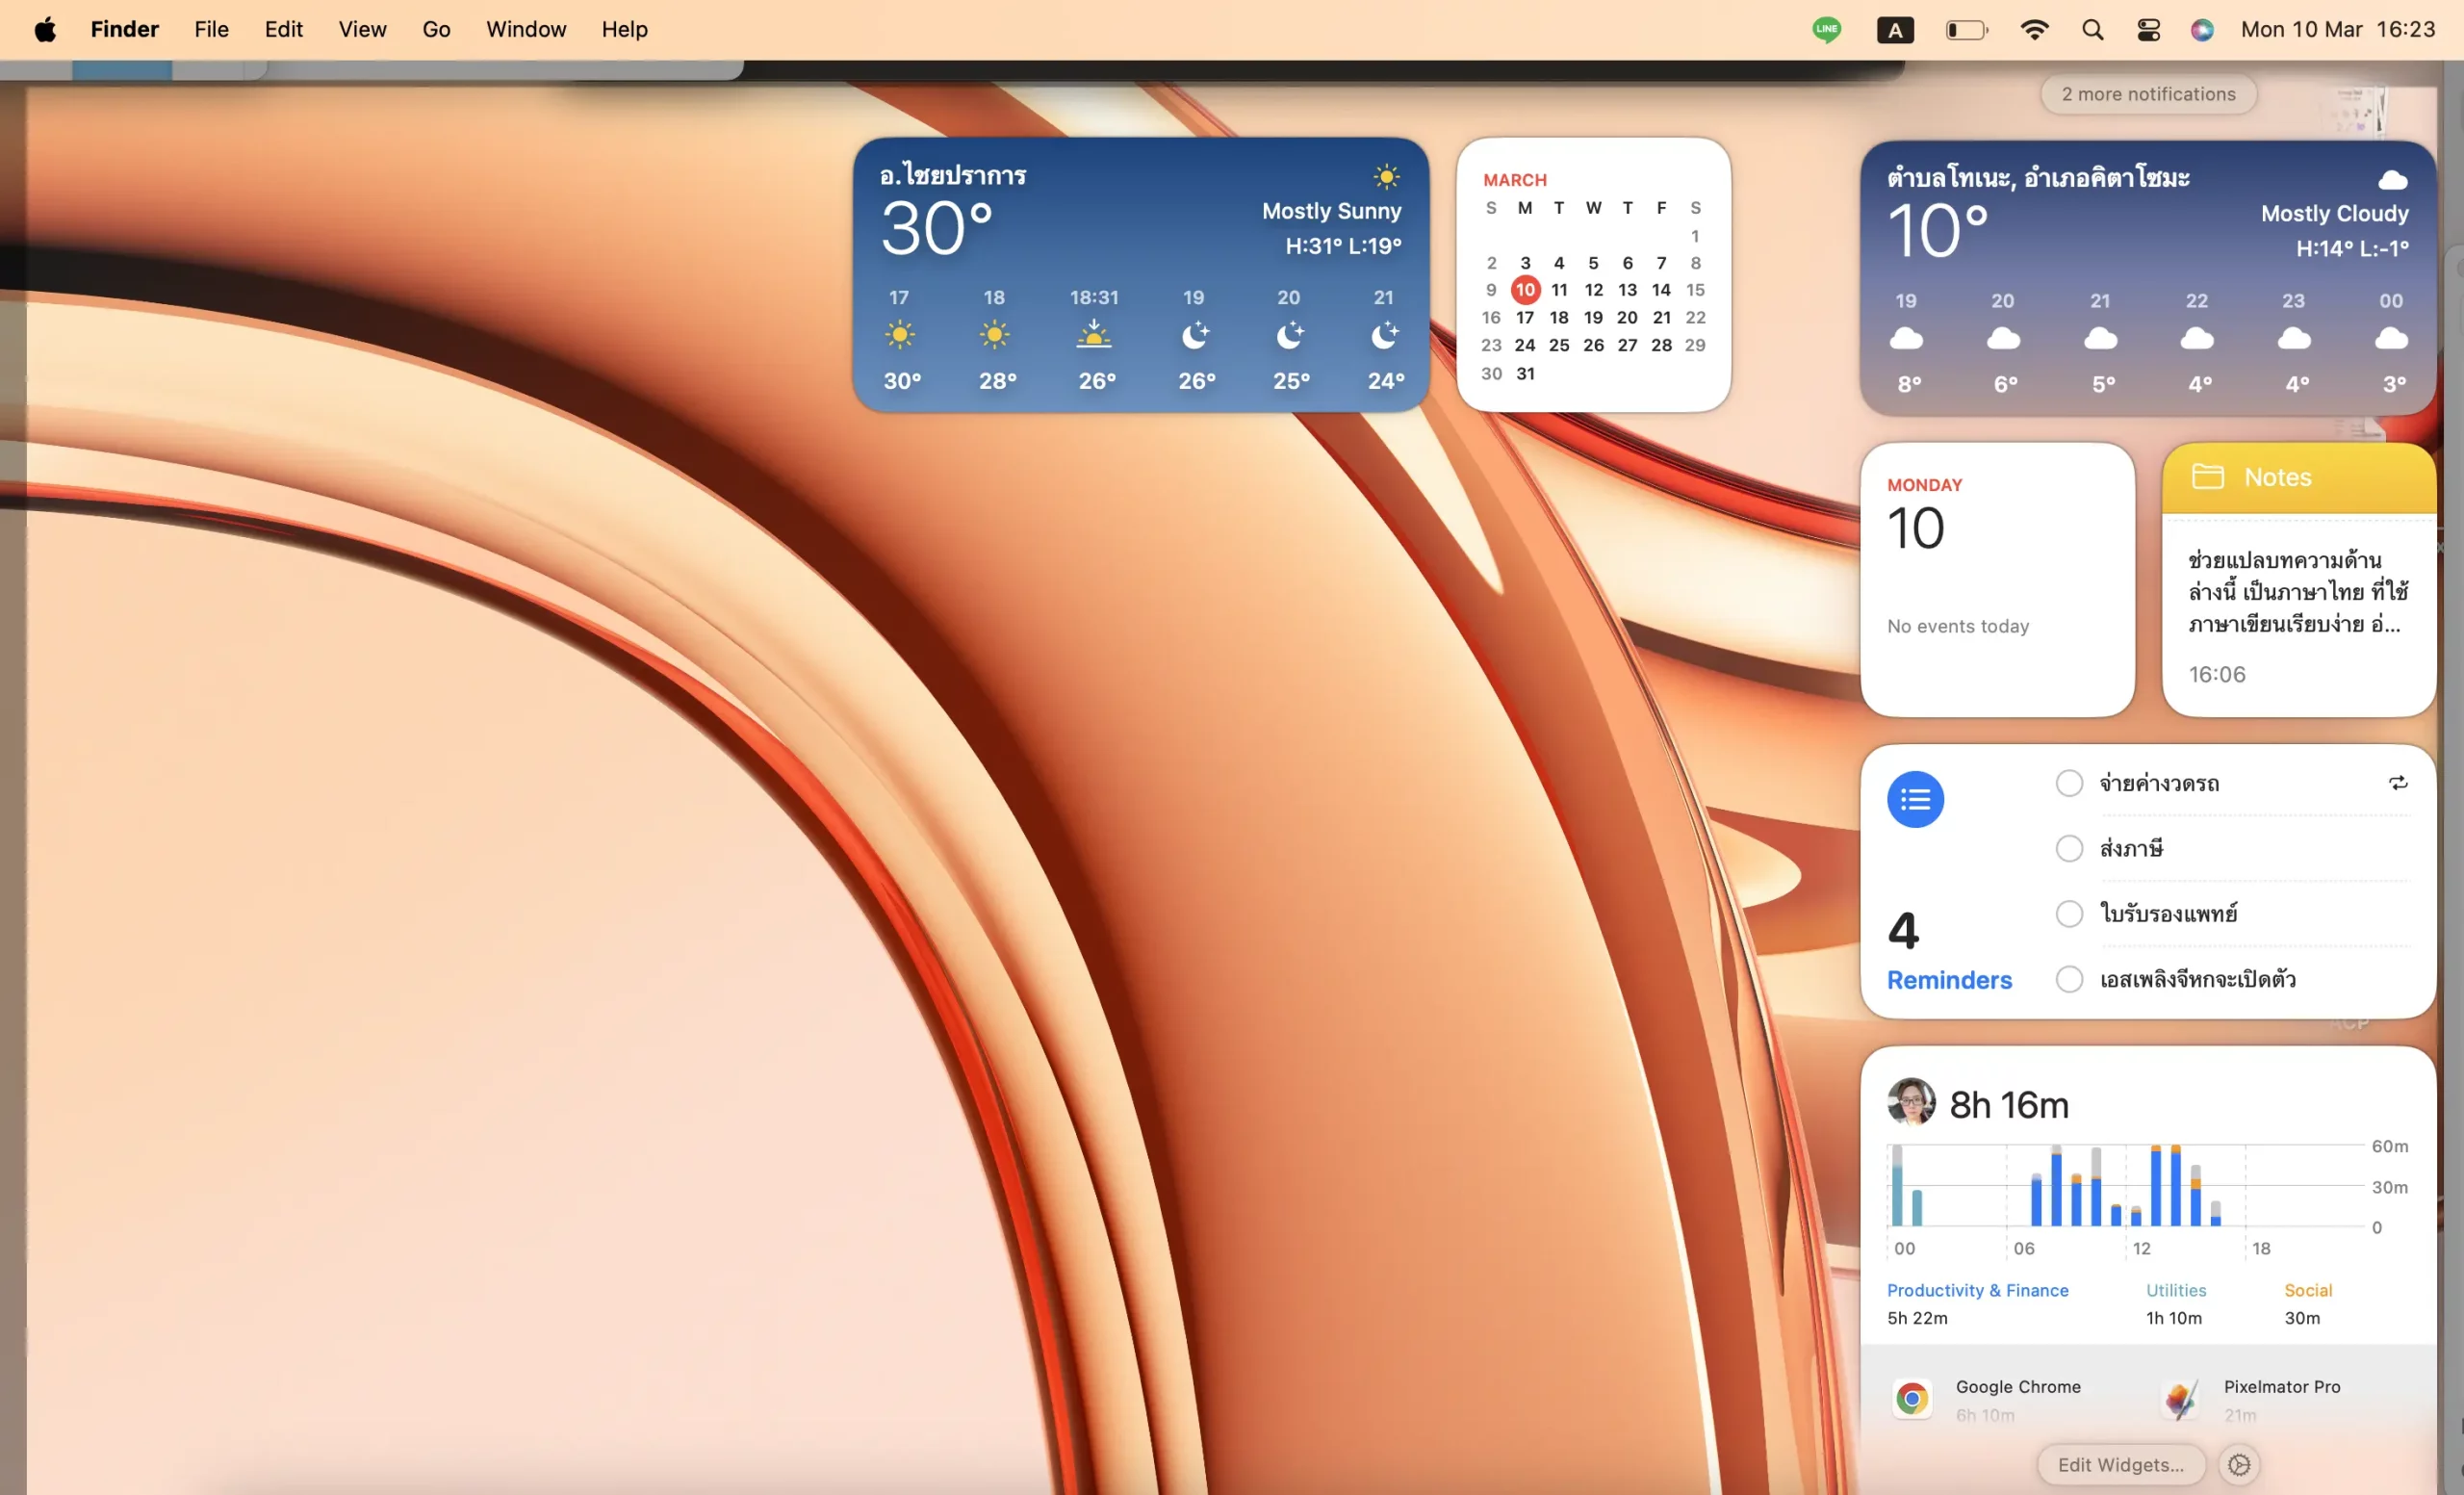The image size is (2464, 1495).
Task: Mark 'ใบรับรองแพทย์' reminder as done
Action: [x=2069, y=913]
